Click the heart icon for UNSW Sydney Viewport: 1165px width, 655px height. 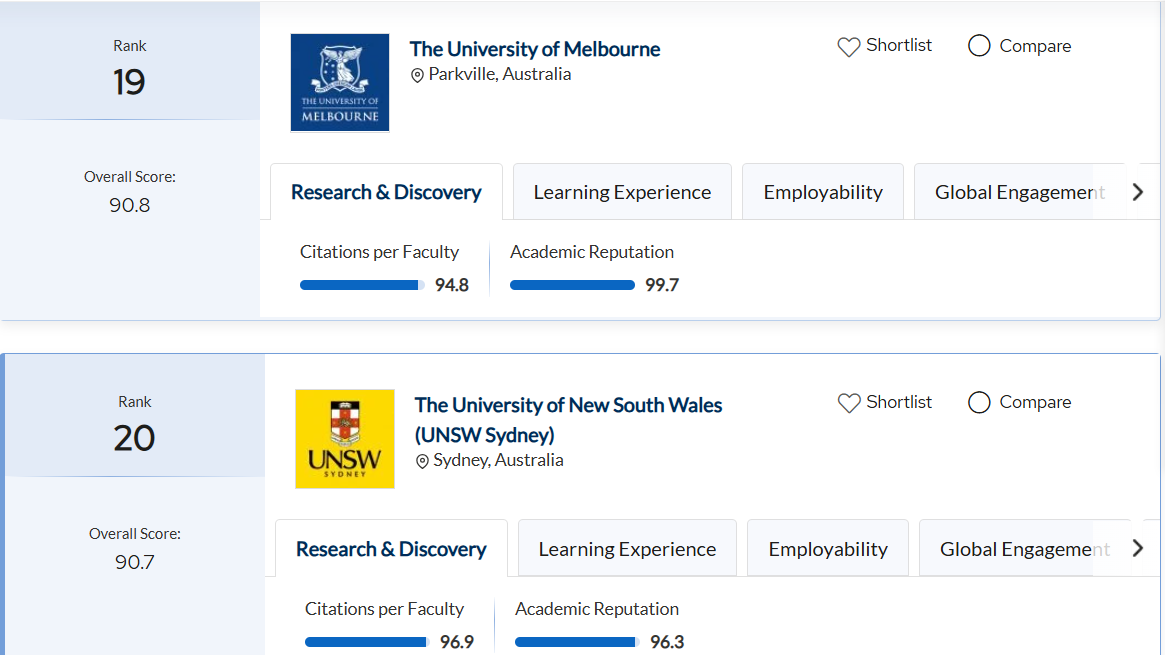click(x=848, y=403)
